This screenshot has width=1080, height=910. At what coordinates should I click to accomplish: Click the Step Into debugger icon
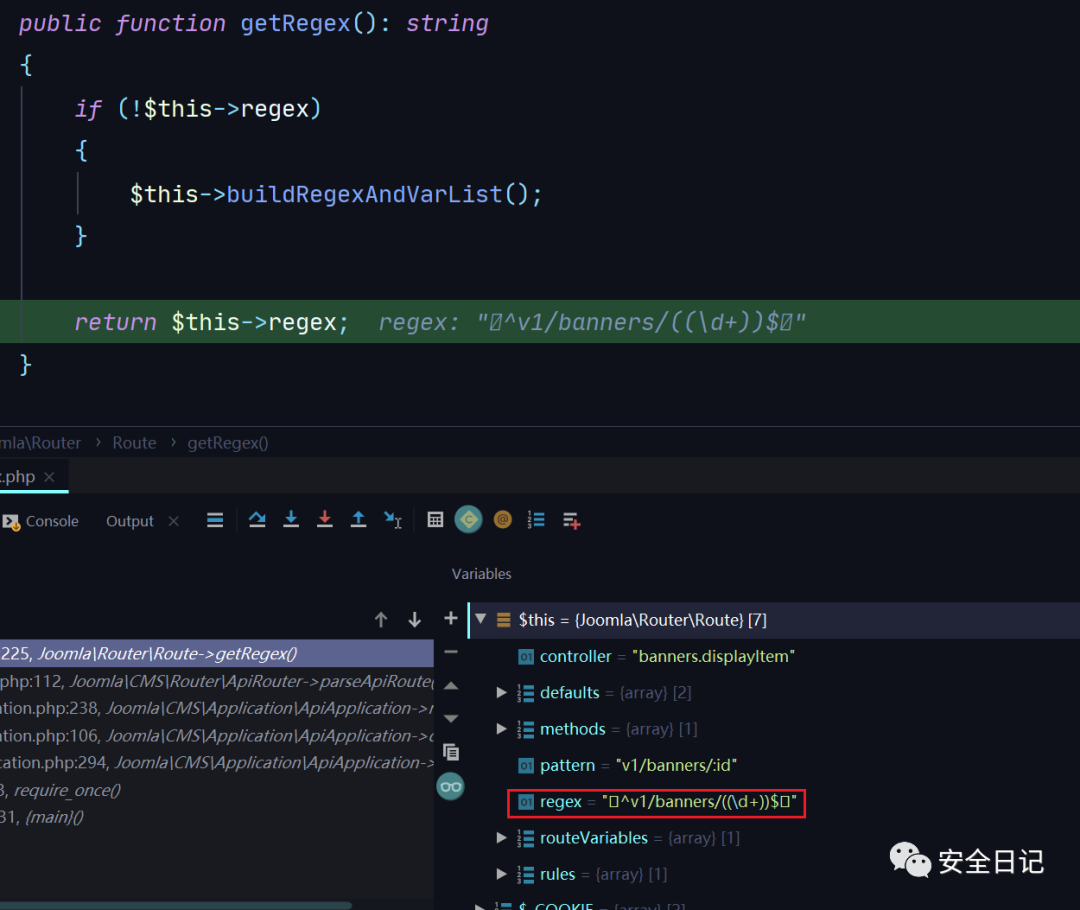coord(291,519)
